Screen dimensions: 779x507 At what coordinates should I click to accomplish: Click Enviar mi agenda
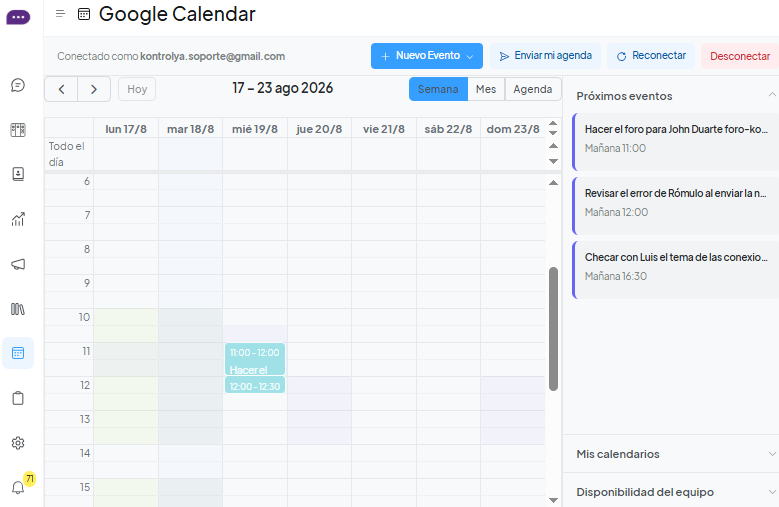click(x=545, y=56)
